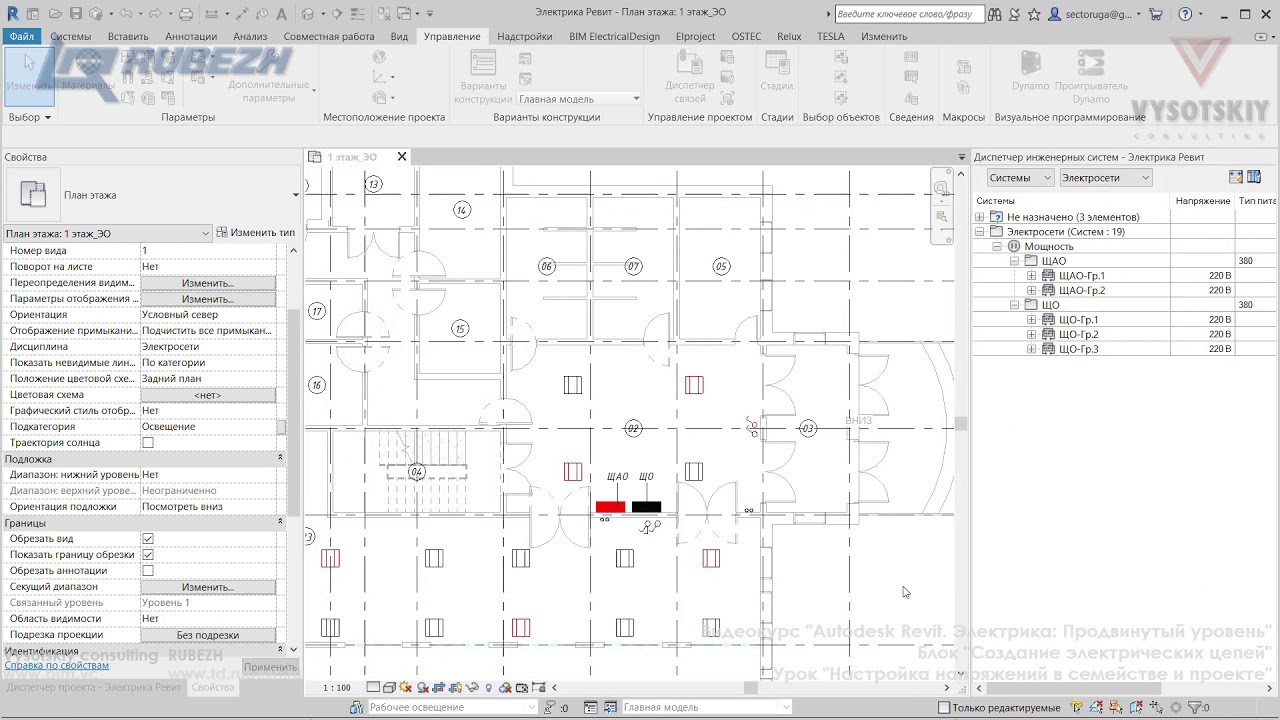The width and height of the screenshot is (1280, 720).
Task: Click the search keyword input field
Action: point(908,14)
